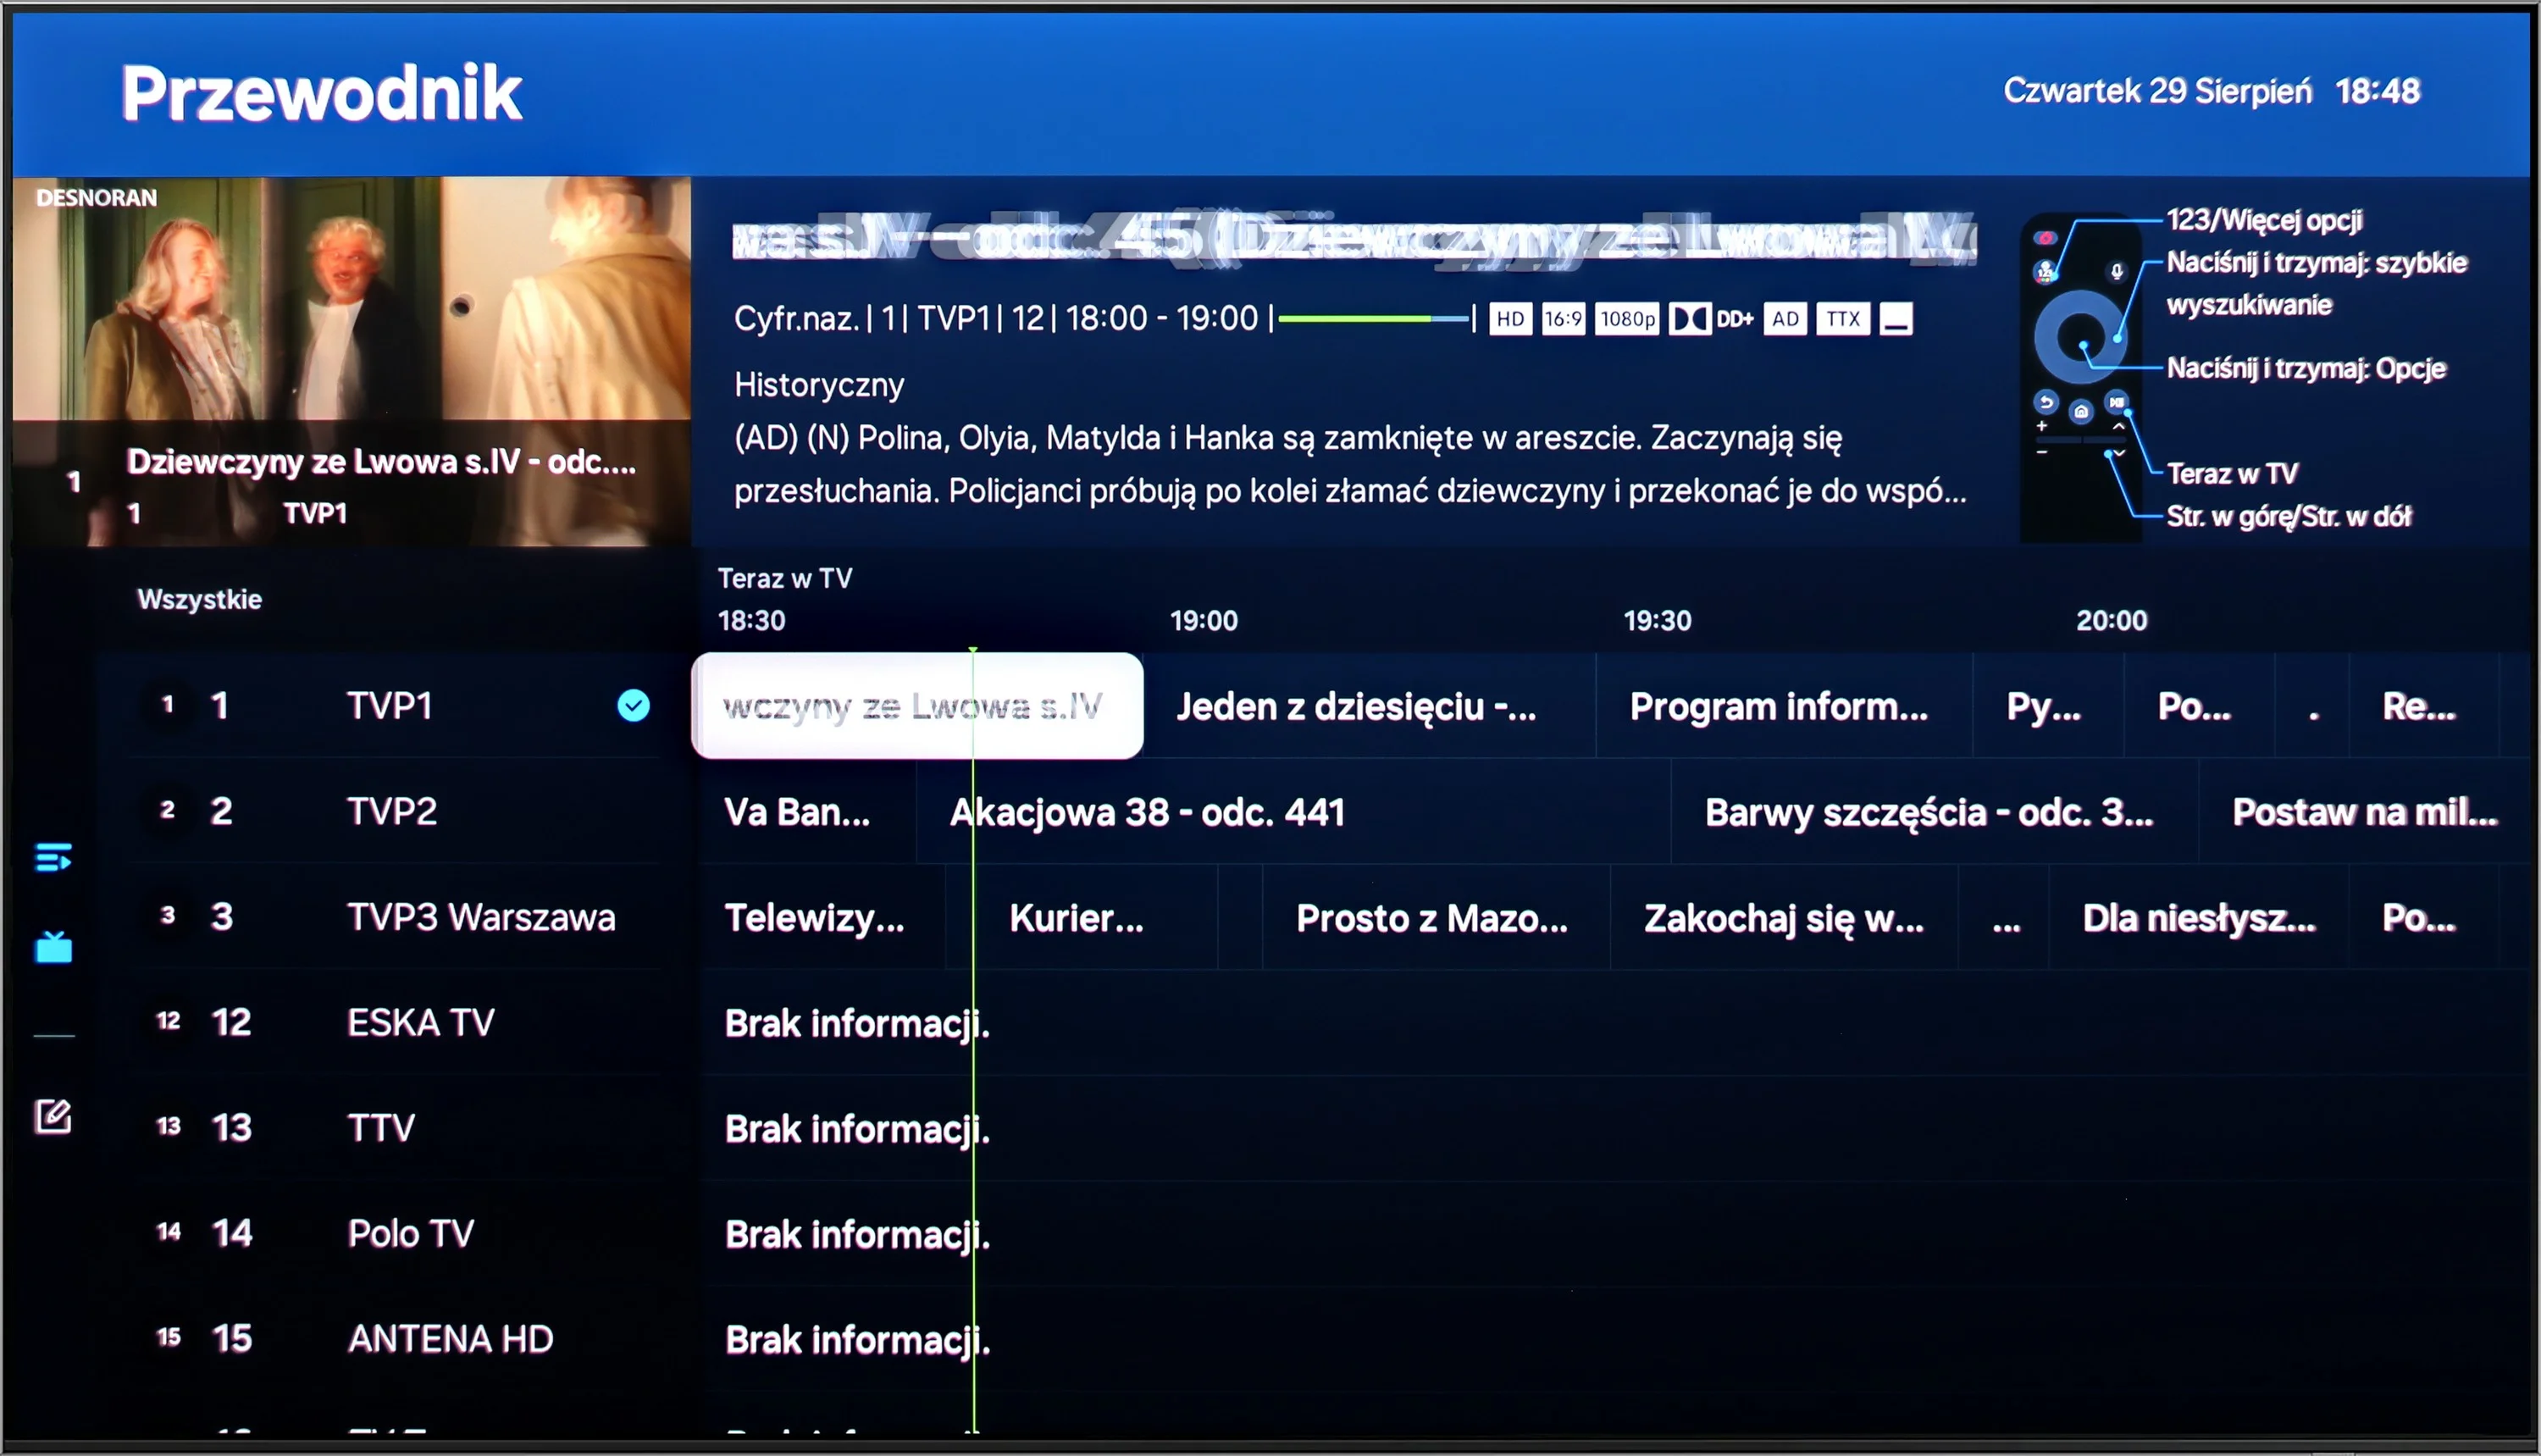Click preview title Dziewczyny ze Lwowa s.IV
Viewport: 2541px width, 1456px height.
(x=381, y=461)
